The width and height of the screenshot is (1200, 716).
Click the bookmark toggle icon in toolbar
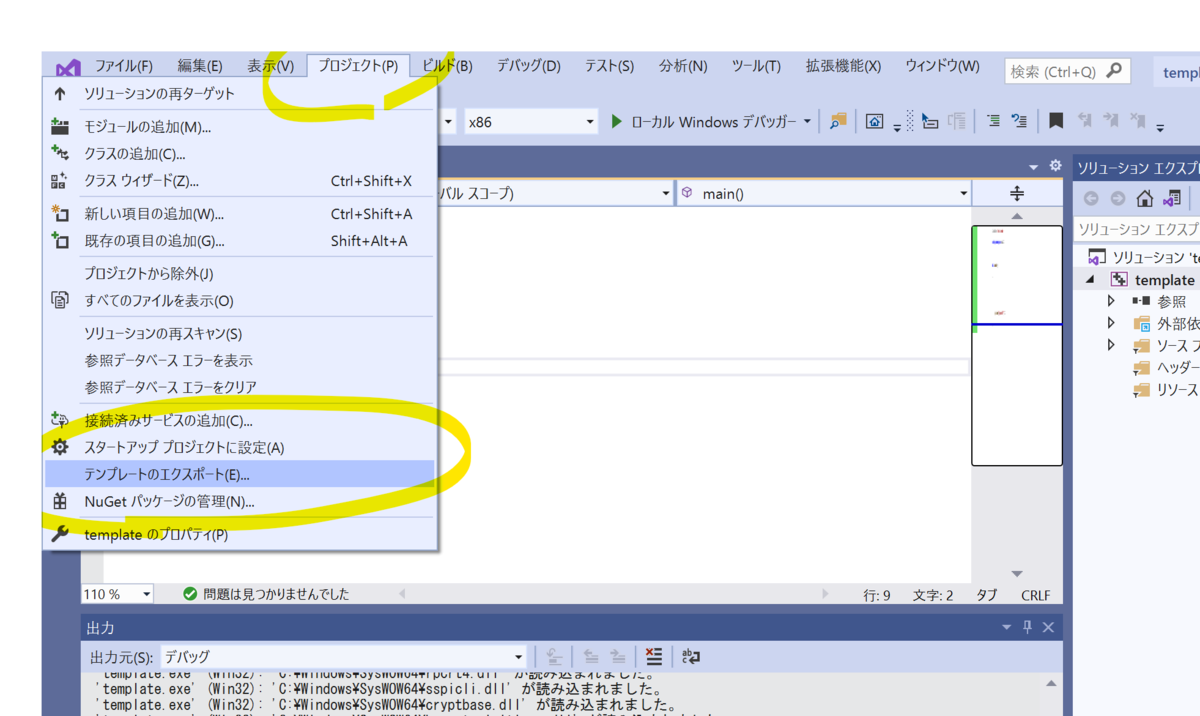pos(1056,121)
